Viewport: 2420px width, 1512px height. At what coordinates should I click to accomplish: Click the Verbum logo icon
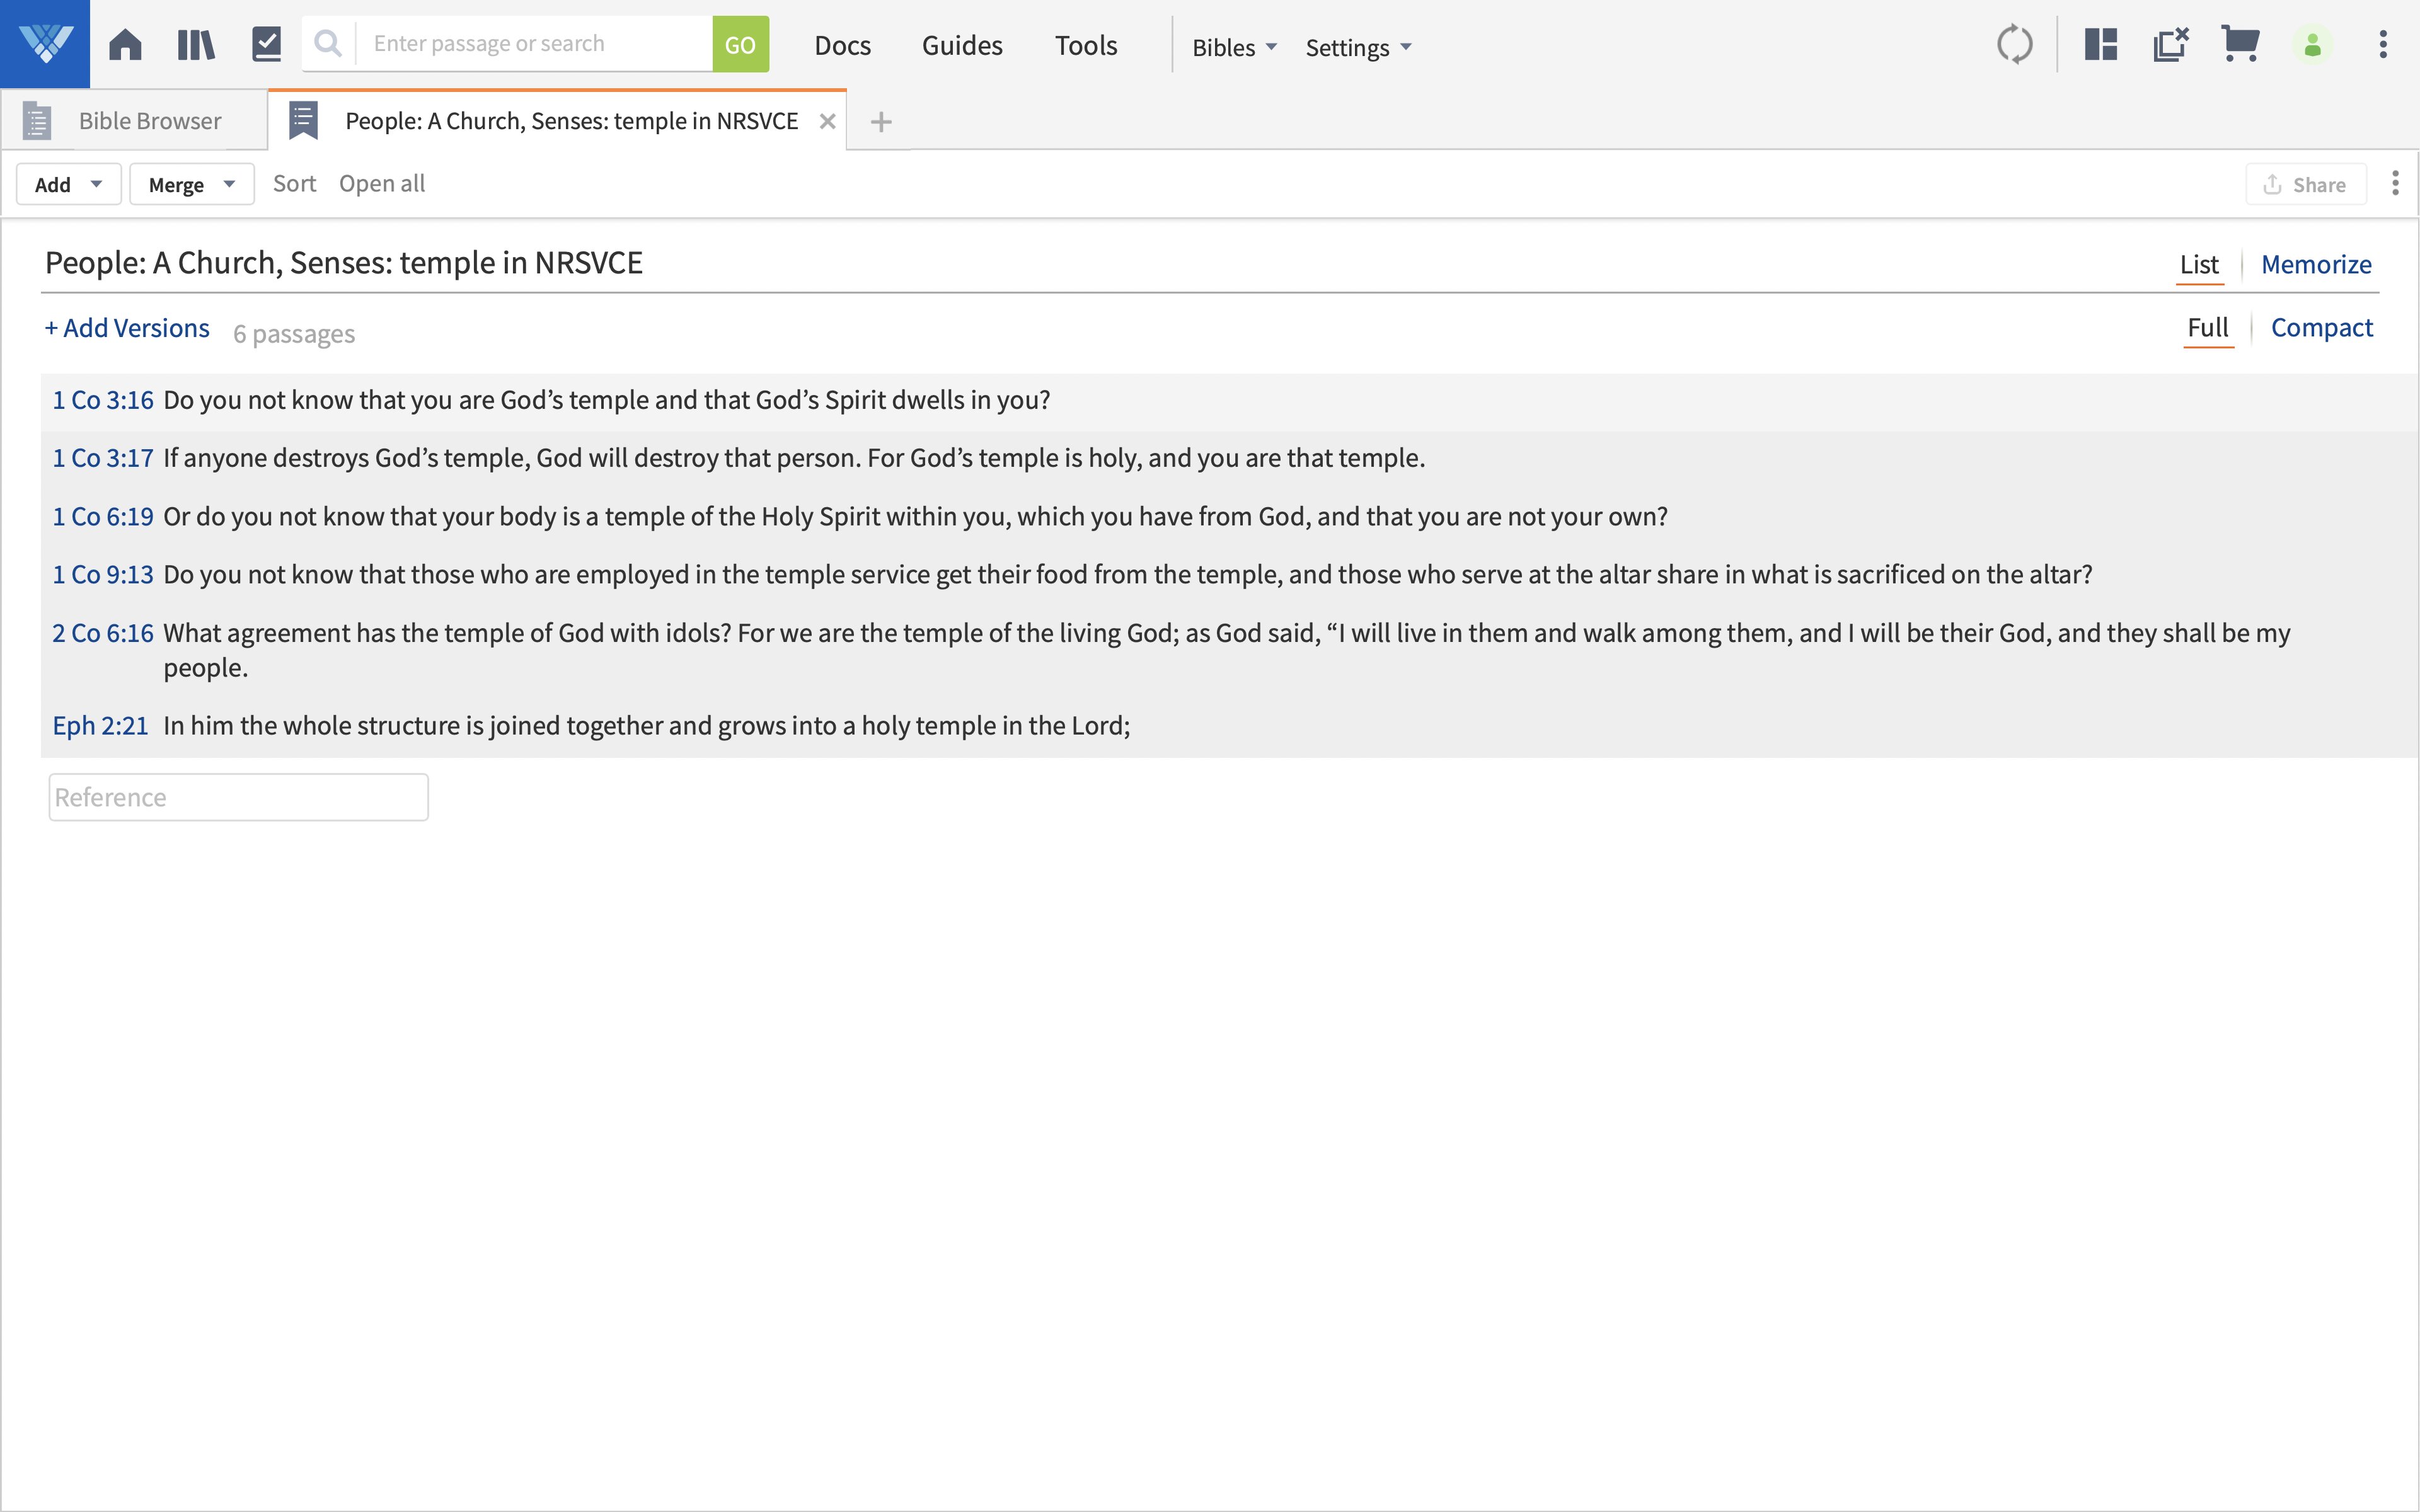[45, 44]
